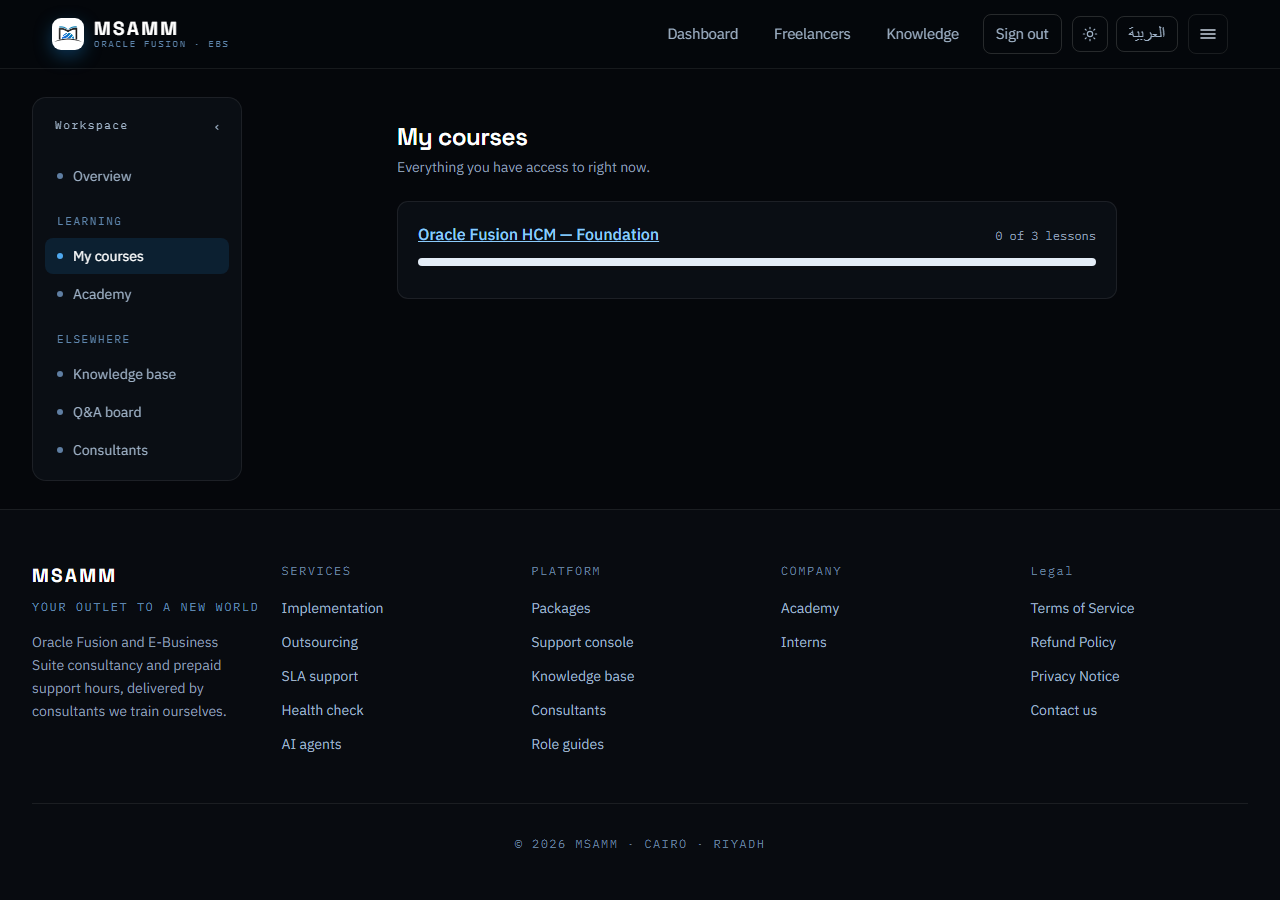Collapse the Workspace sidebar chevron
Viewport: 1280px width, 900px height.
point(217,126)
